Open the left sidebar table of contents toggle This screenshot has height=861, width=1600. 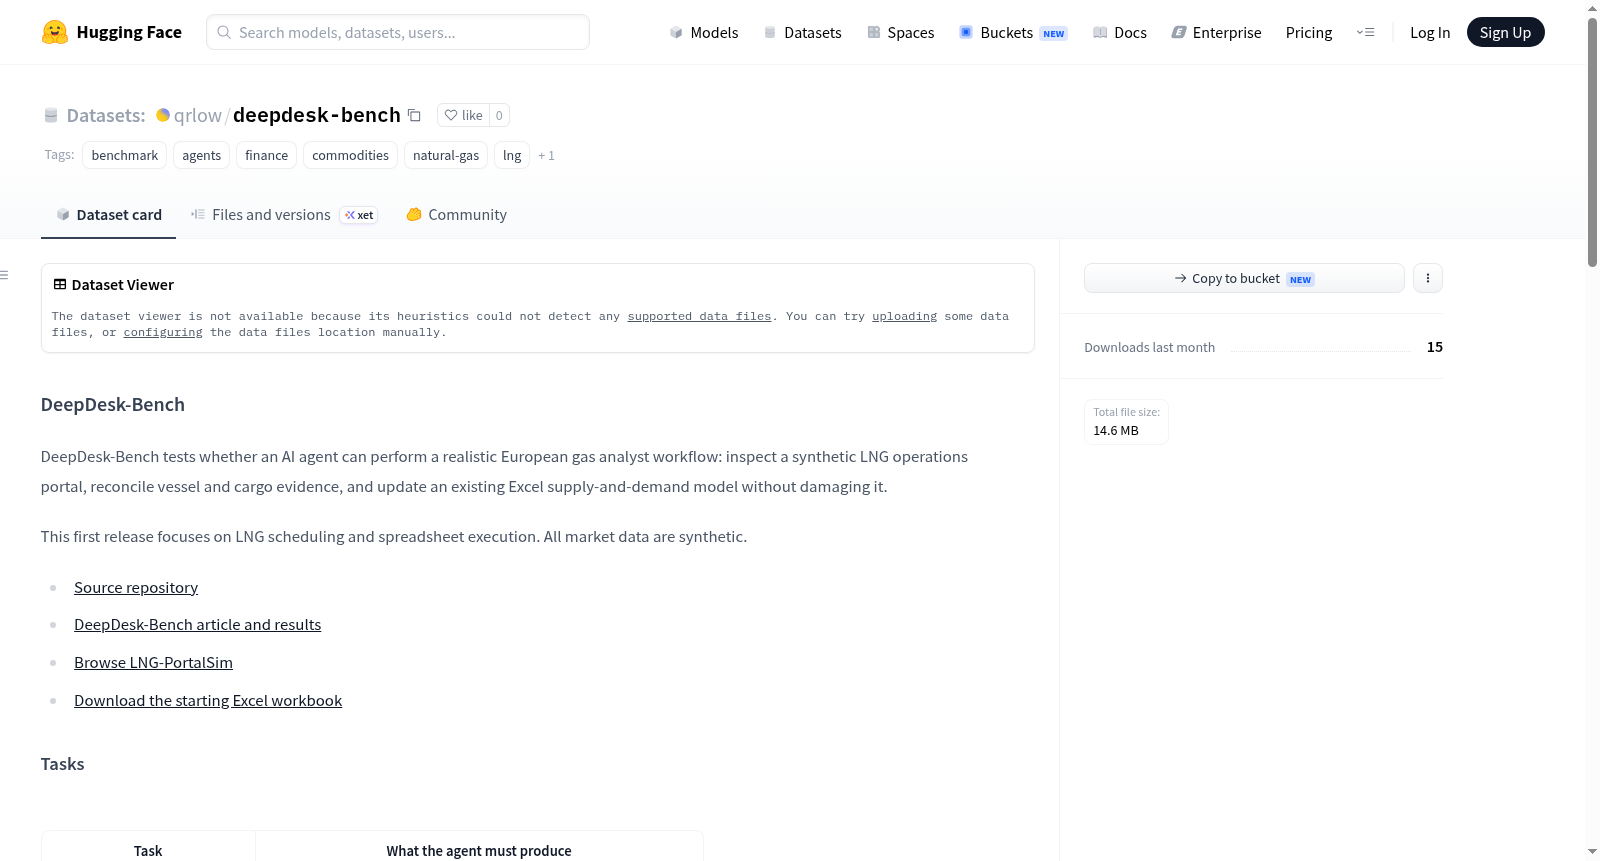(5, 275)
